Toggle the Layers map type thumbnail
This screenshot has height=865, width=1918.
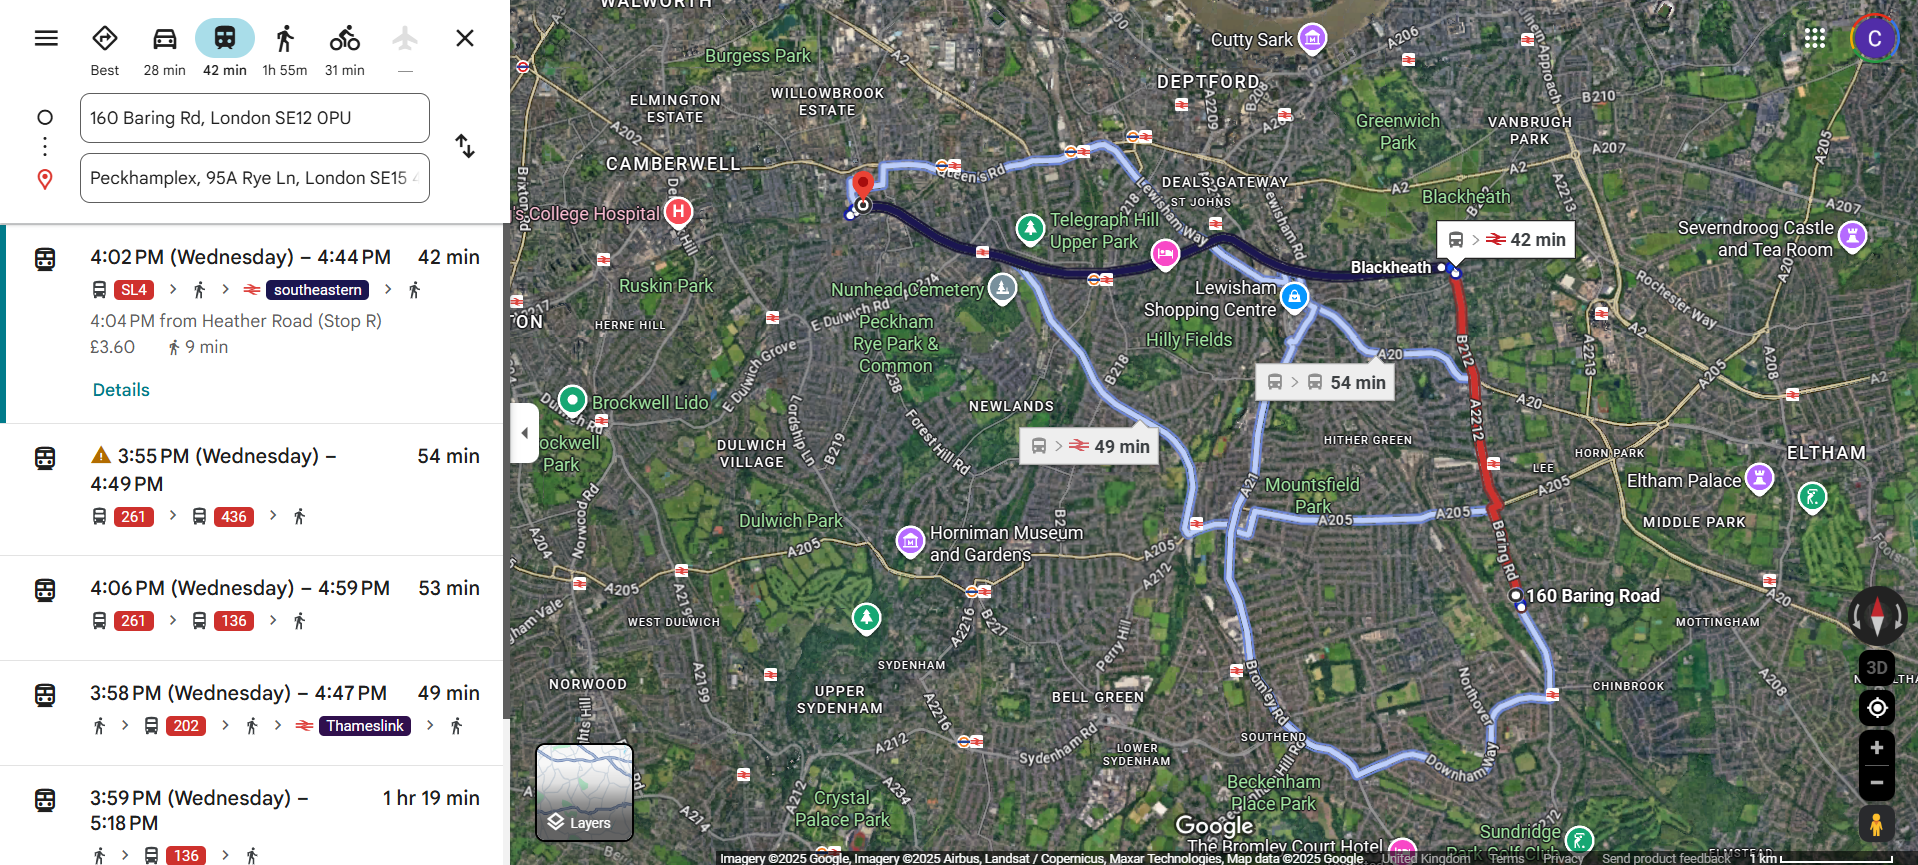click(585, 792)
